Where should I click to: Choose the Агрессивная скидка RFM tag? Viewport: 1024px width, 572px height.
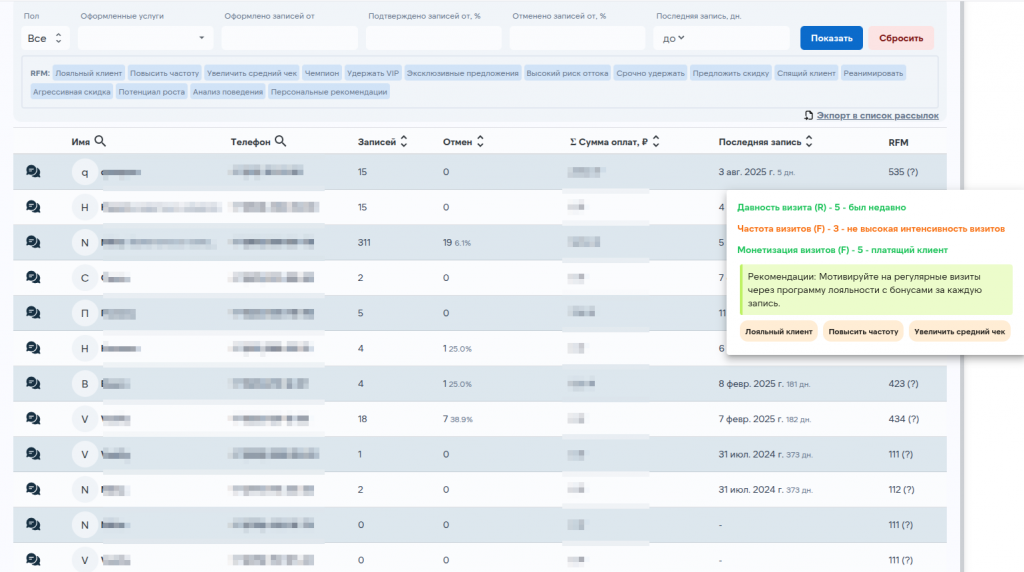click(71, 92)
